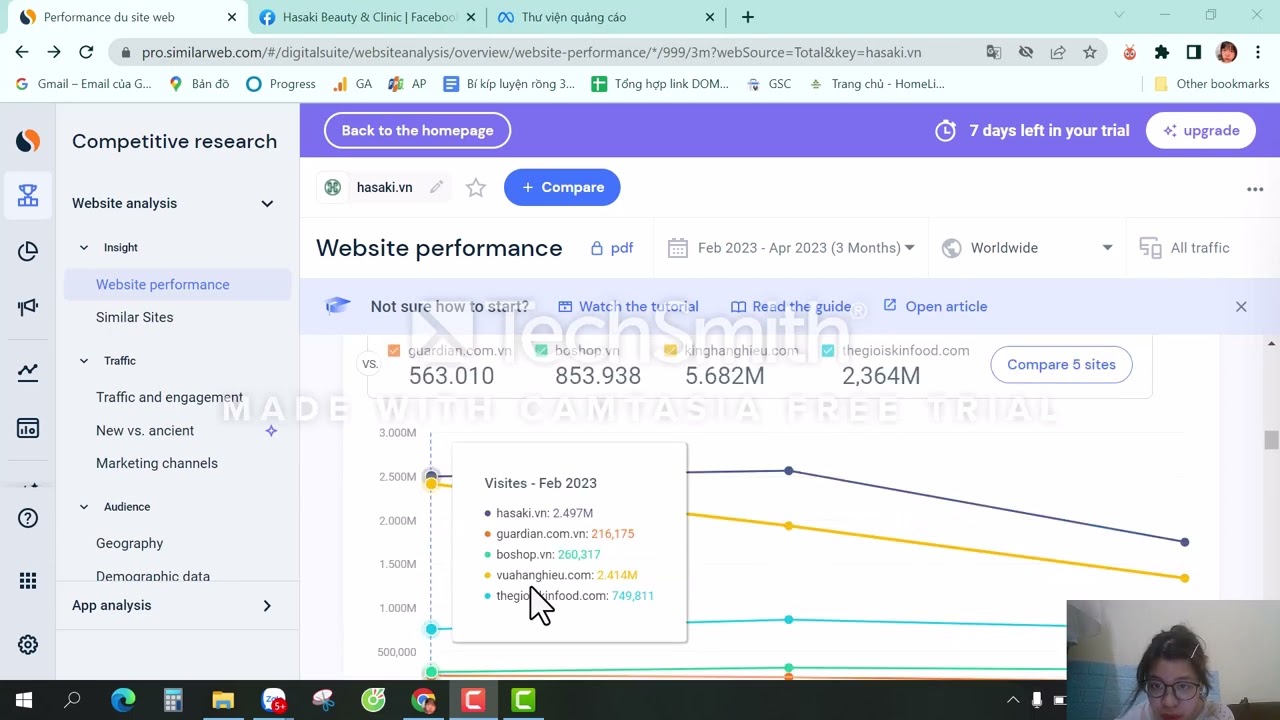Open Marketing channels page

tap(157, 463)
